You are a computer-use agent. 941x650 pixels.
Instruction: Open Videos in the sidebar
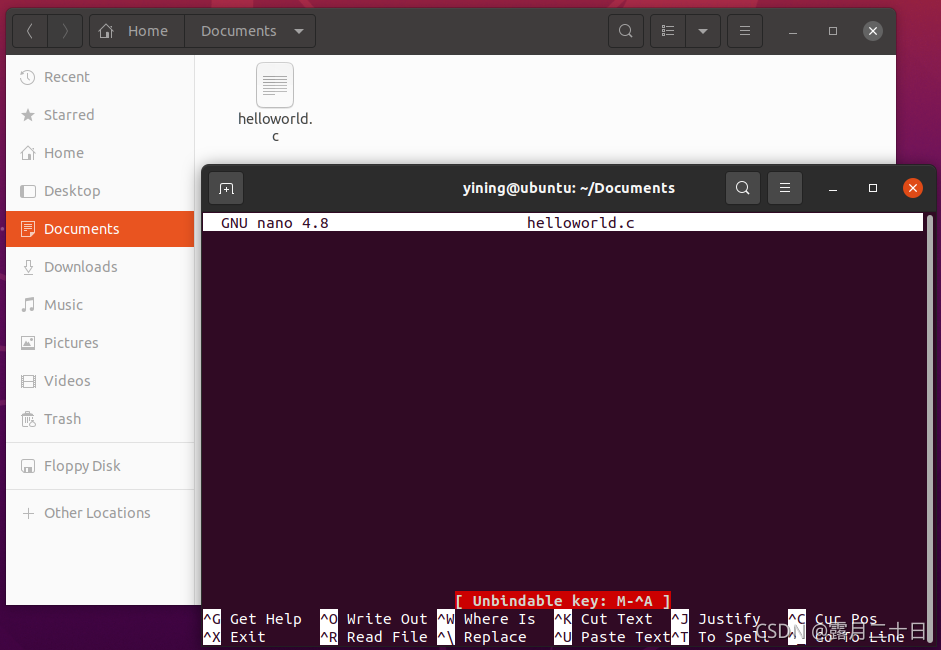100,381
